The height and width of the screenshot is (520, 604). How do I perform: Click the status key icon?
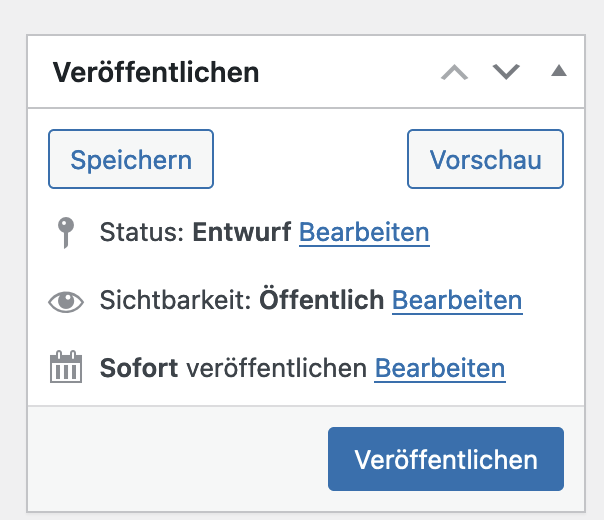(x=65, y=233)
